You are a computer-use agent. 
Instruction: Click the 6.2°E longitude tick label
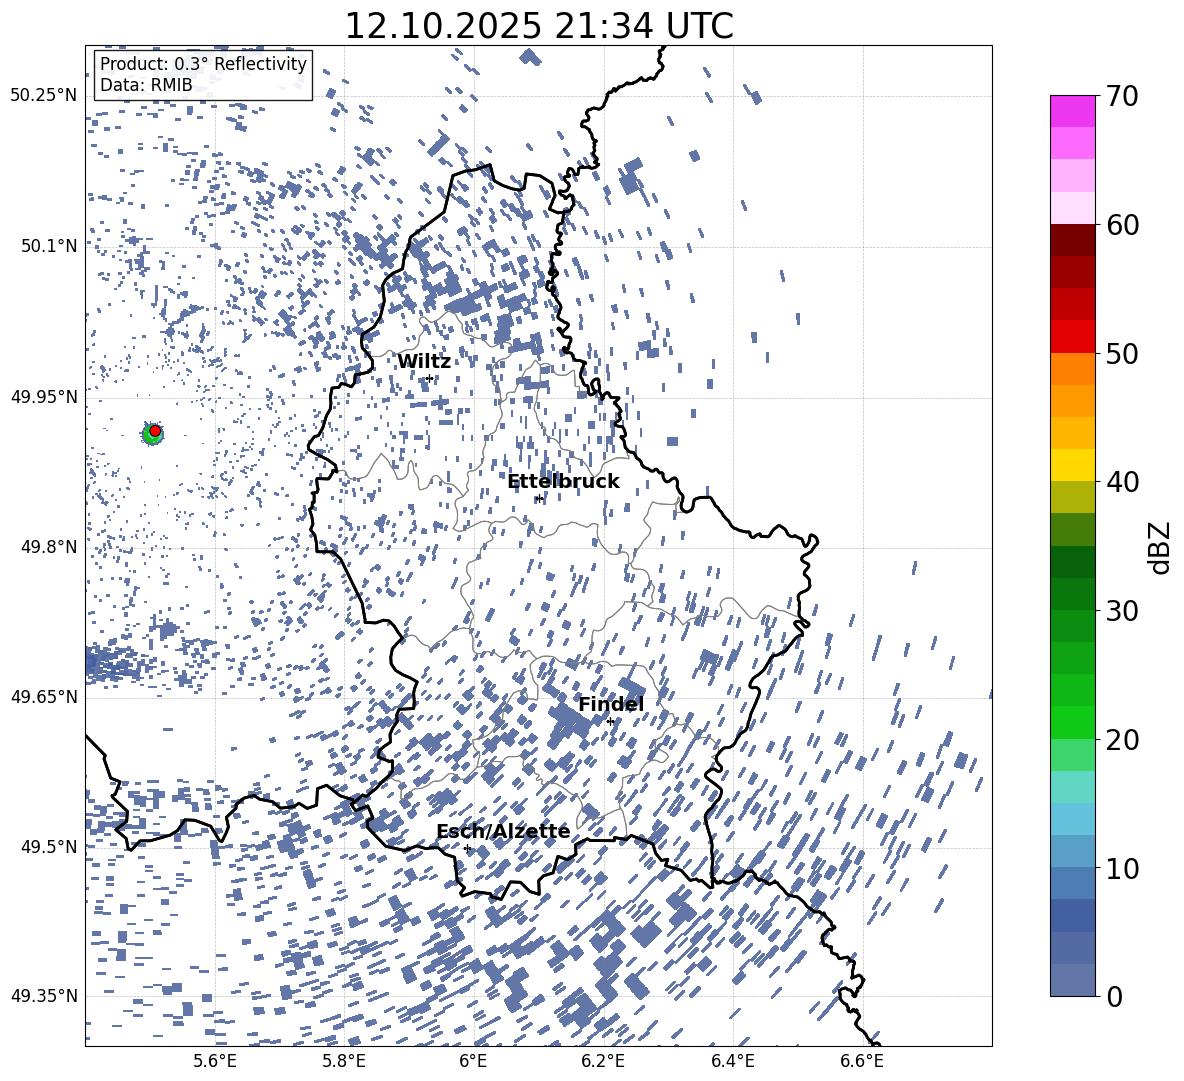tap(603, 1060)
